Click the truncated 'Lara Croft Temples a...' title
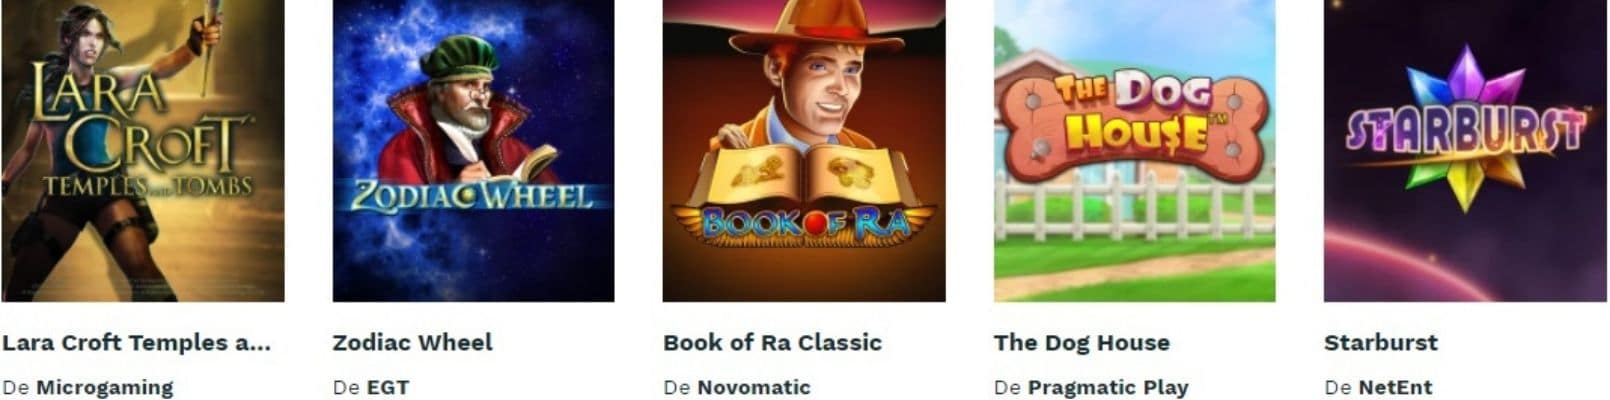The height and width of the screenshot is (400, 1610). [137, 343]
